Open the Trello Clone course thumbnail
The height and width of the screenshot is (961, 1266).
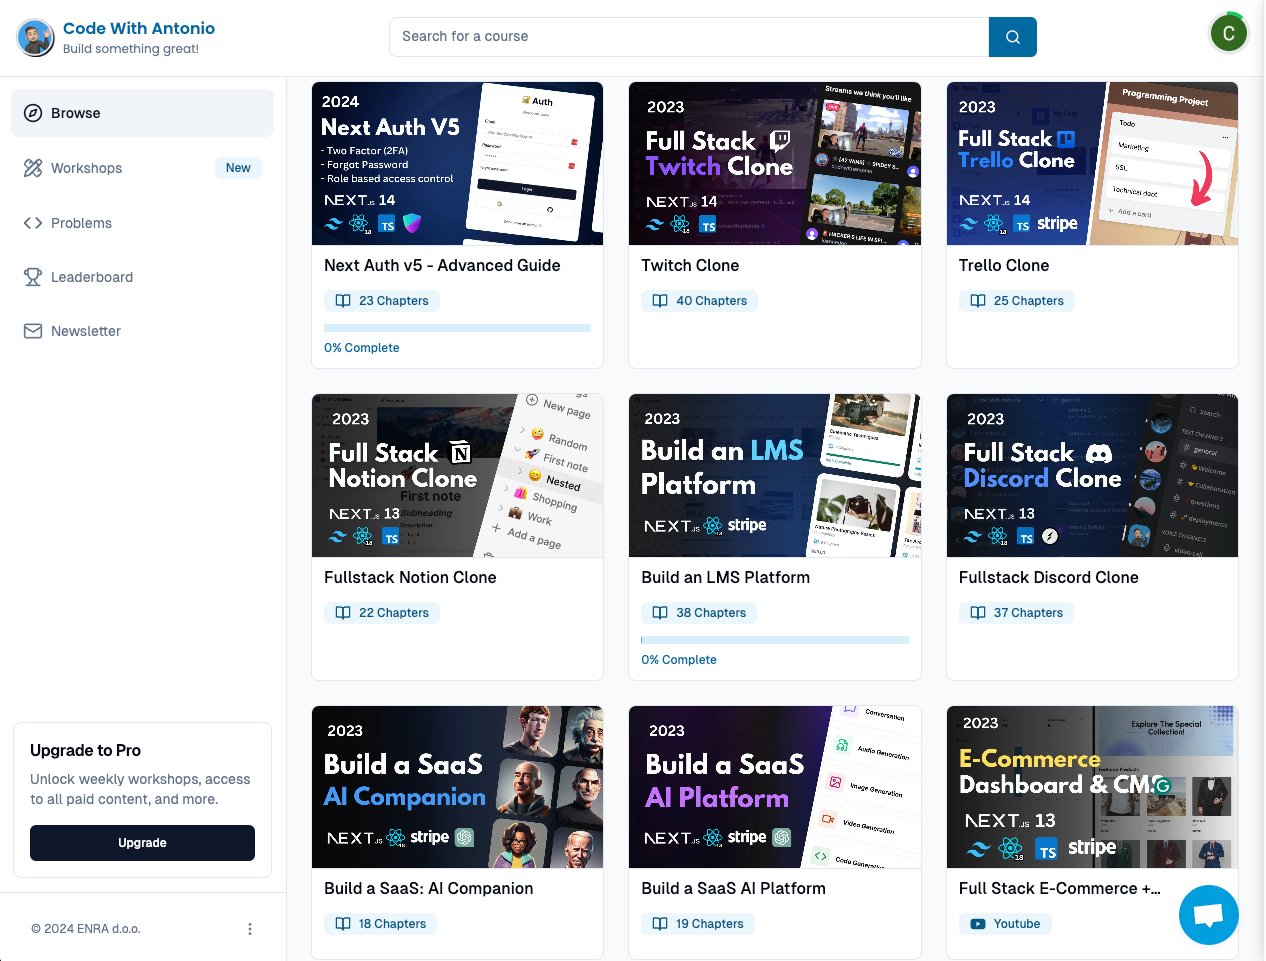pyautogui.click(x=1092, y=164)
